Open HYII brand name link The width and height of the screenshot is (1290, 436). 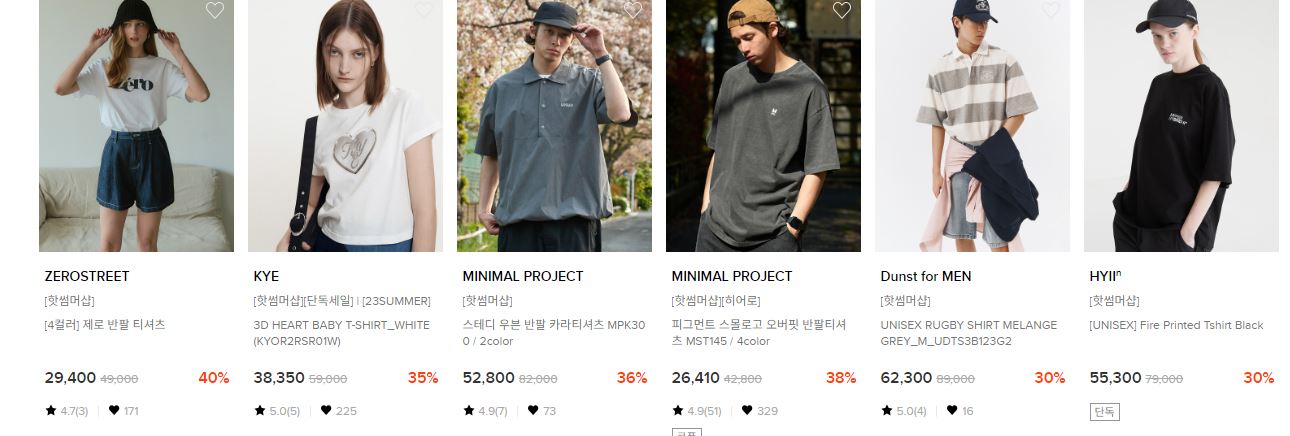(1105, 276)
